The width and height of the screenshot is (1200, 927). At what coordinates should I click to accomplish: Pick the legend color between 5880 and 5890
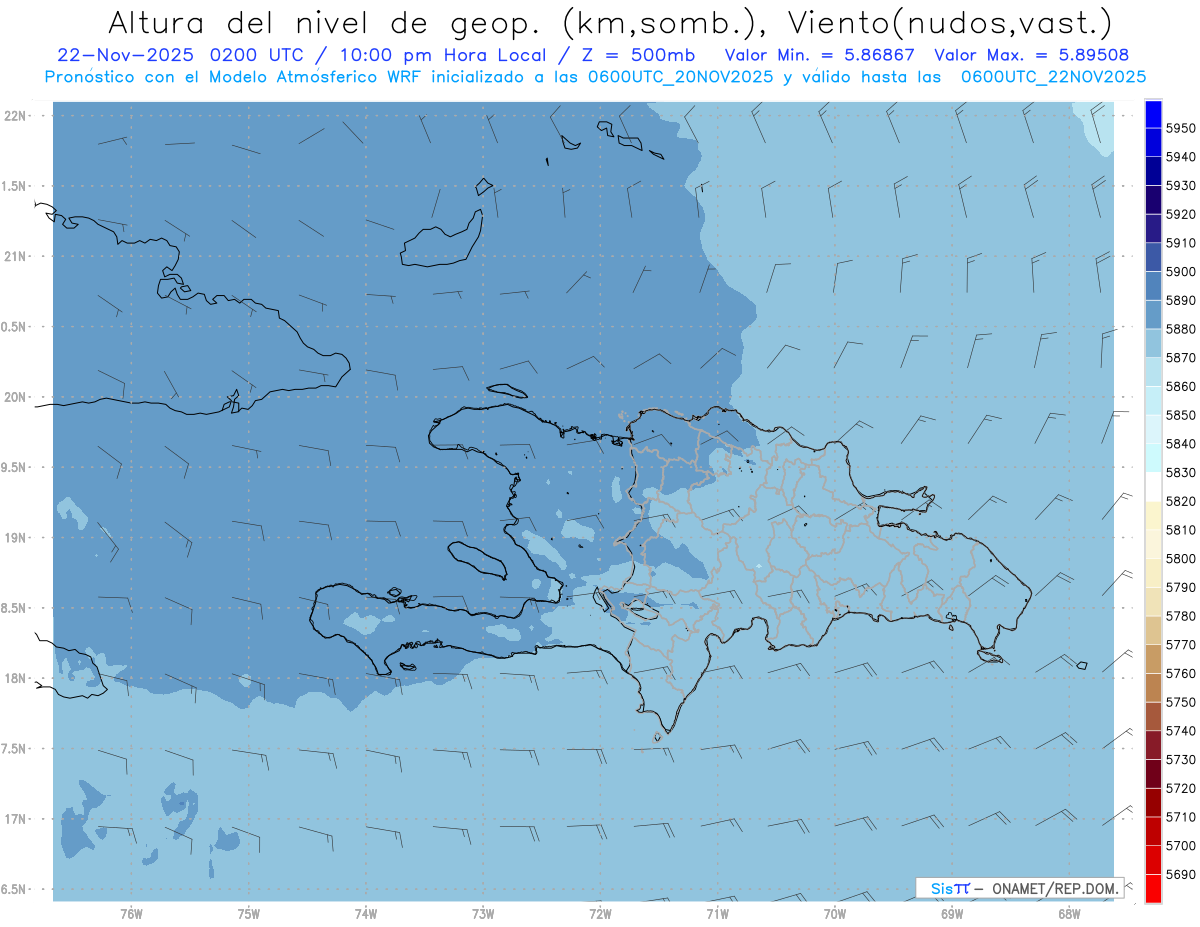(x=1153, y=314)
